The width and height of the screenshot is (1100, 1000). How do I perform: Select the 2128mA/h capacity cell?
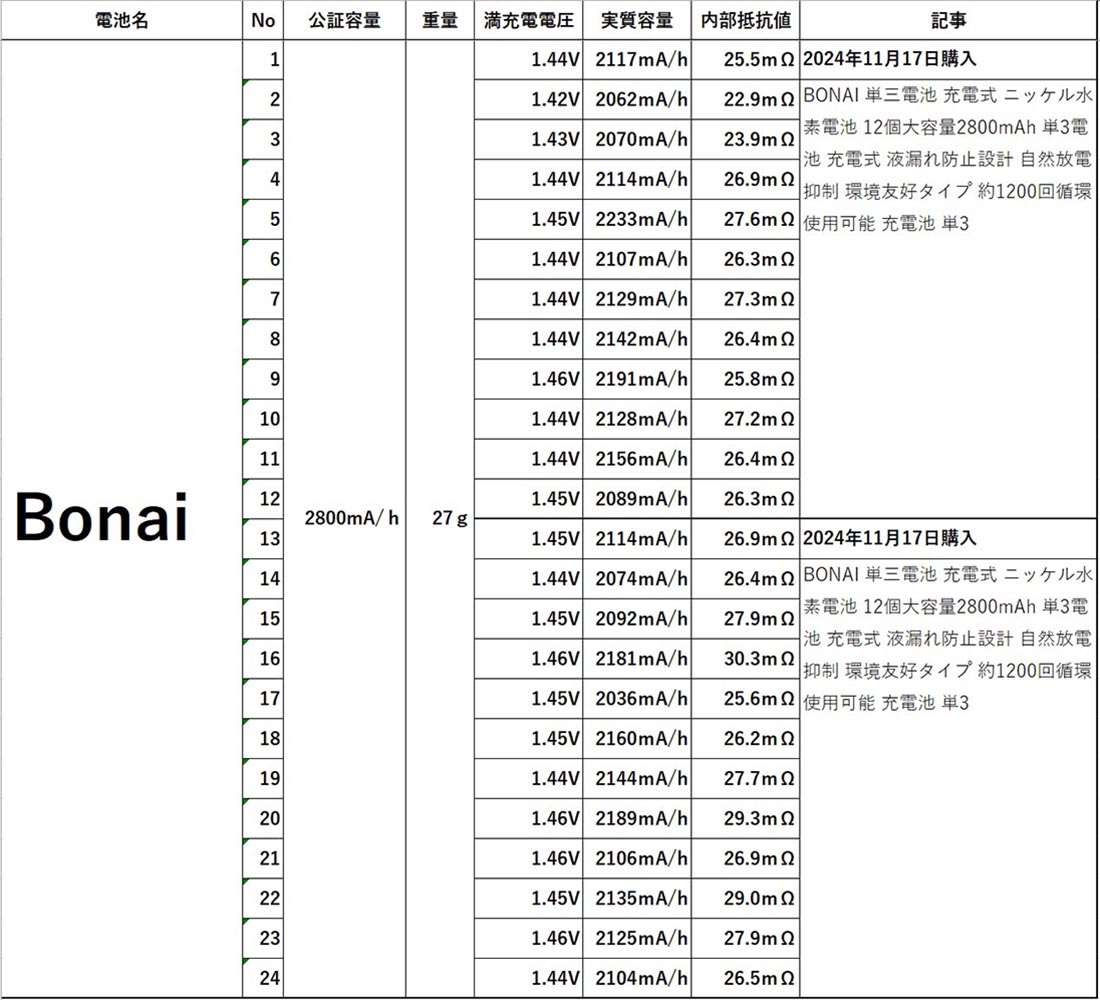[637, 420]
